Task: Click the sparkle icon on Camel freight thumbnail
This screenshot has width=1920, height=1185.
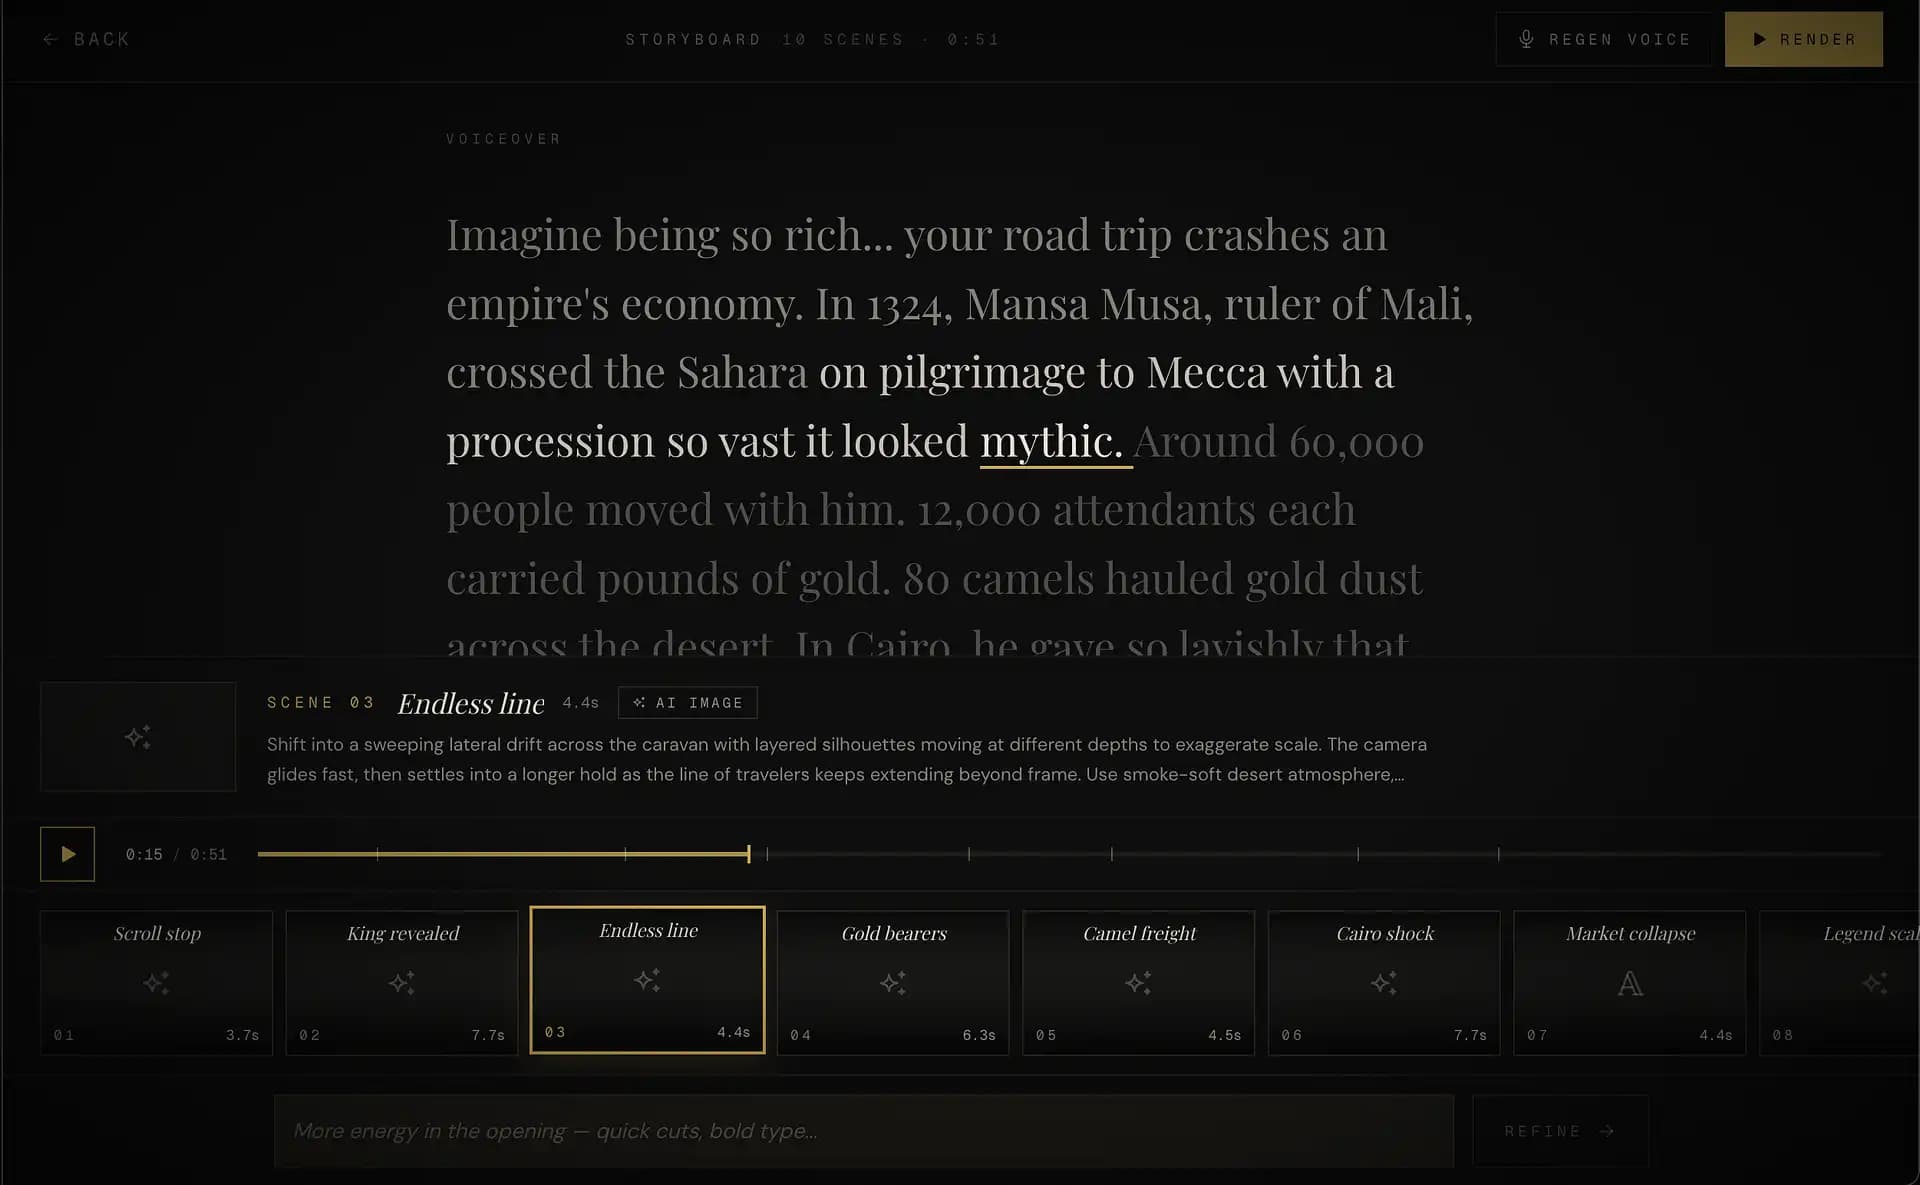Action: click(x=1138, y=983)
